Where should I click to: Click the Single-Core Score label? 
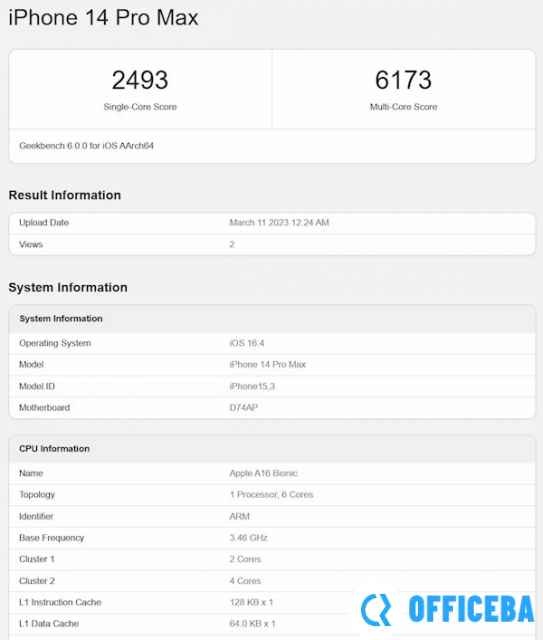(x=140, y=107)
